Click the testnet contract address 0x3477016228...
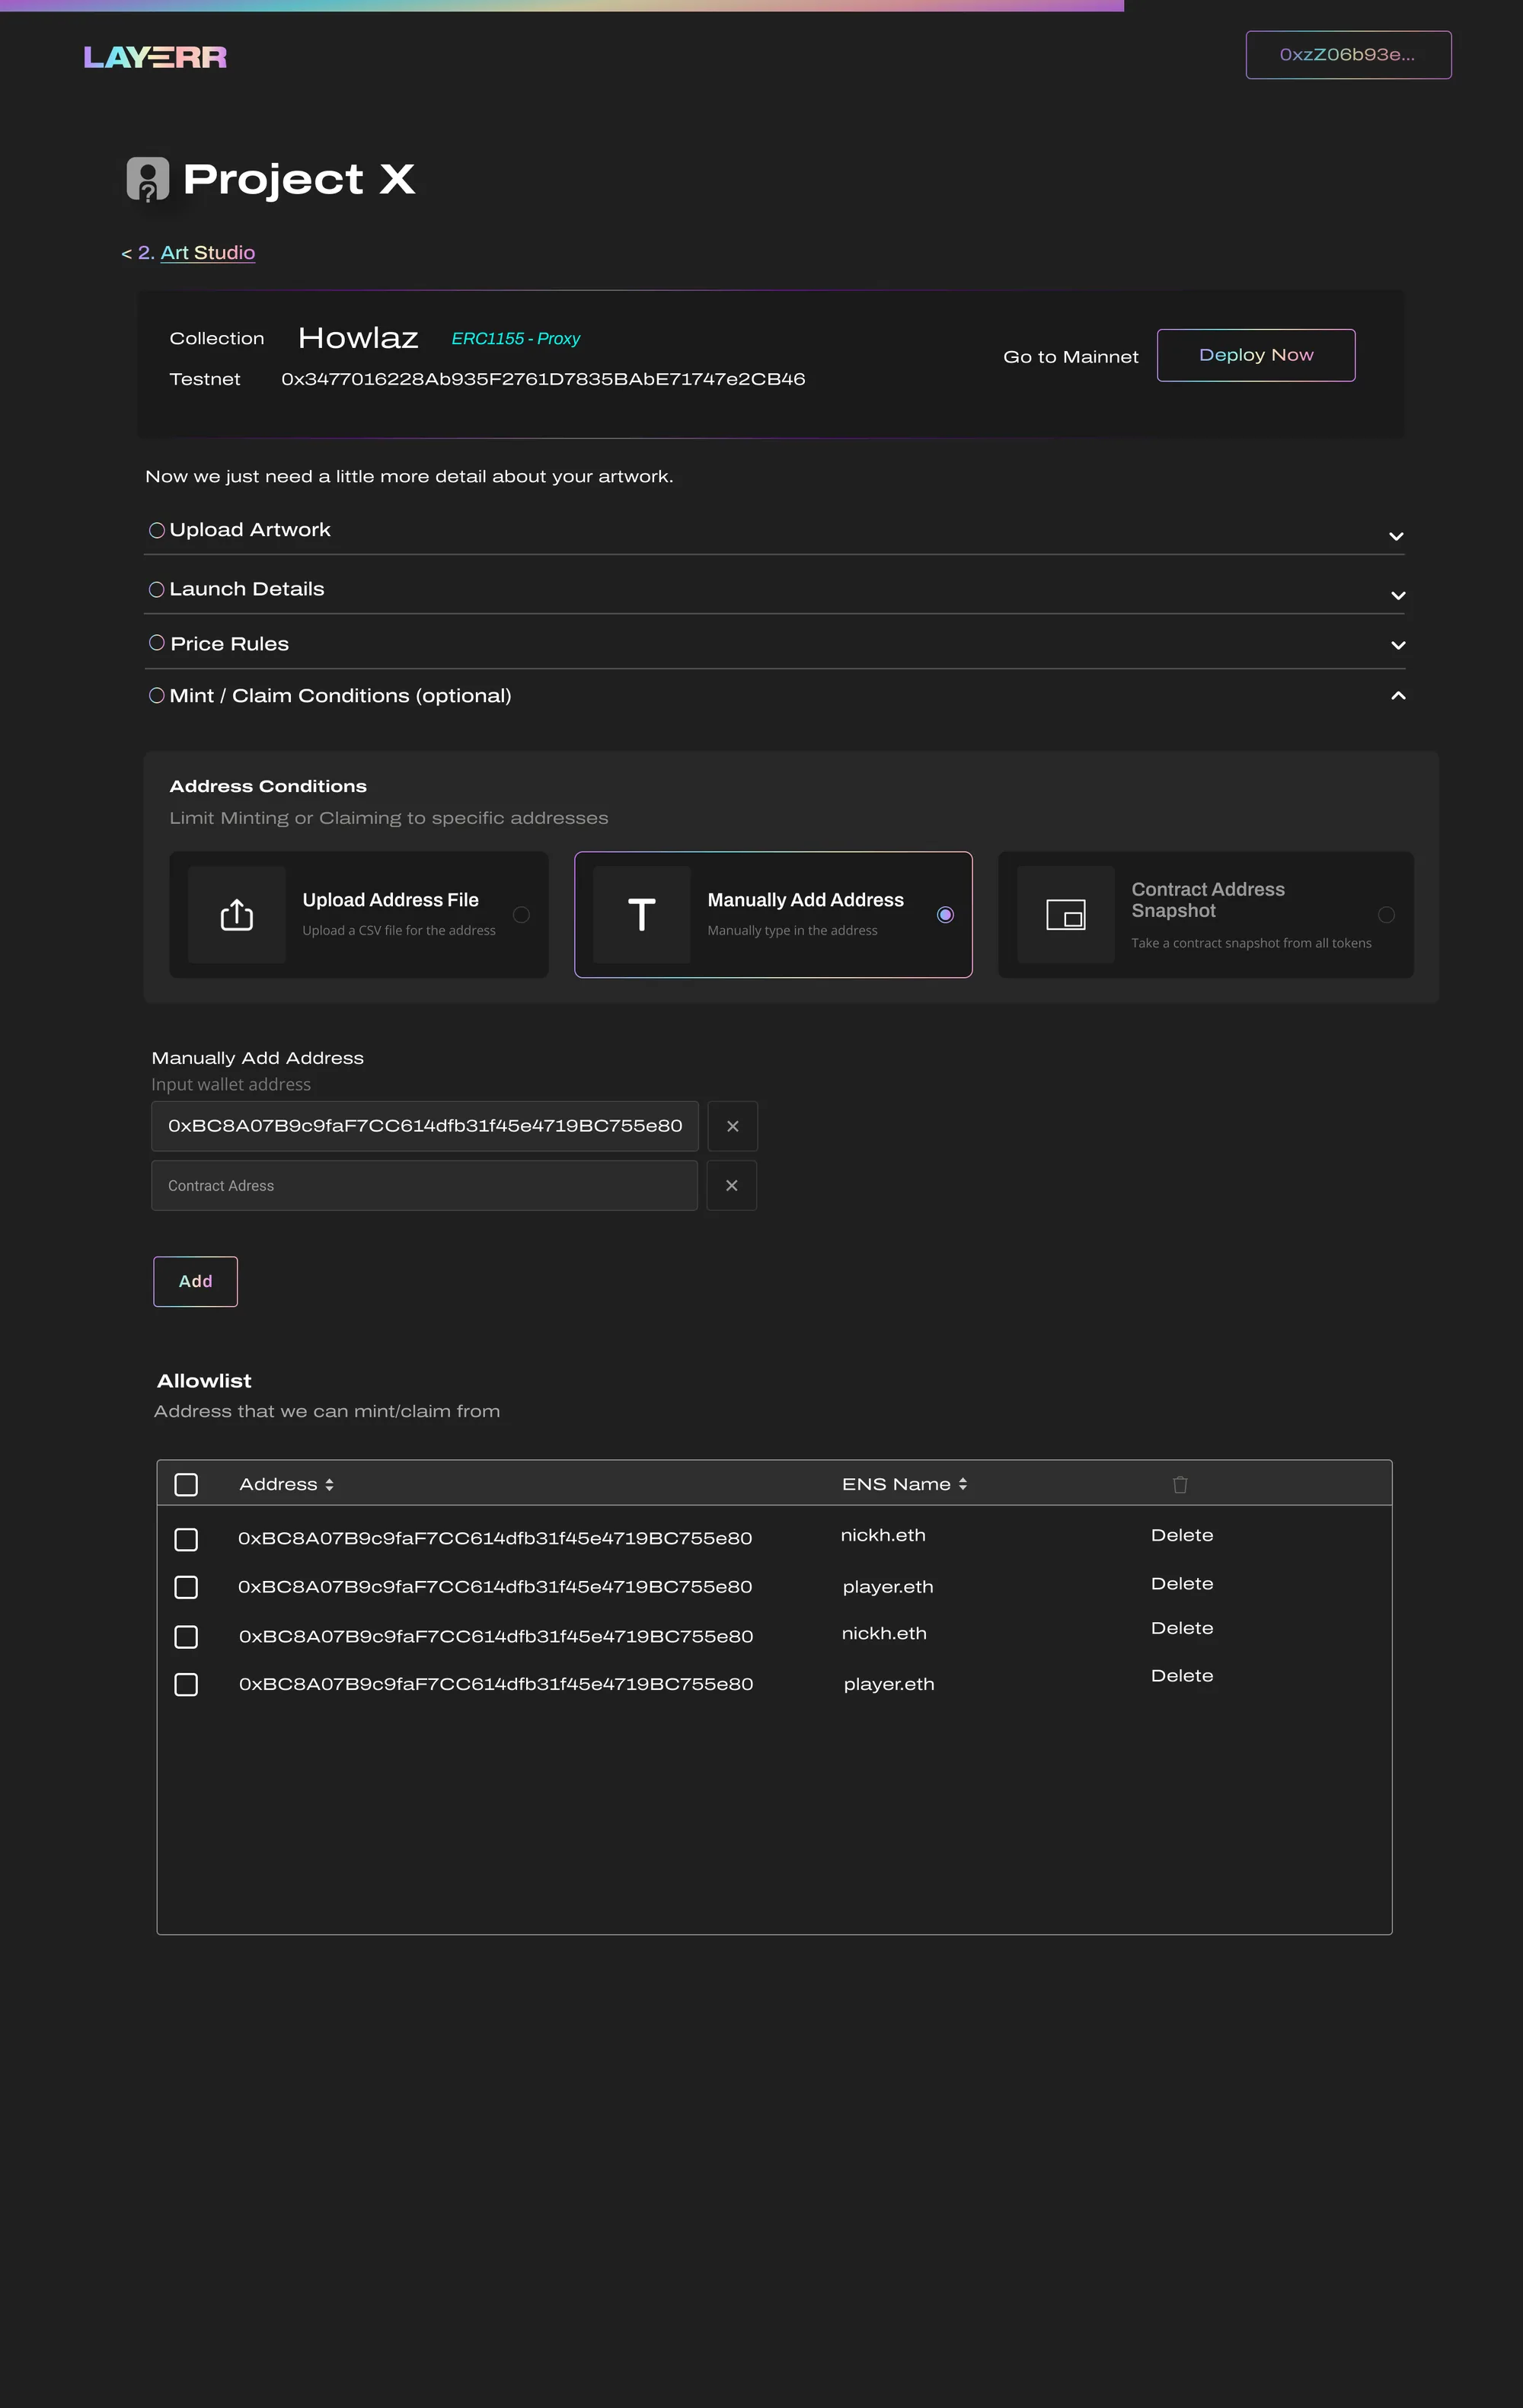 pyautogui.click(x=543, y=379)
